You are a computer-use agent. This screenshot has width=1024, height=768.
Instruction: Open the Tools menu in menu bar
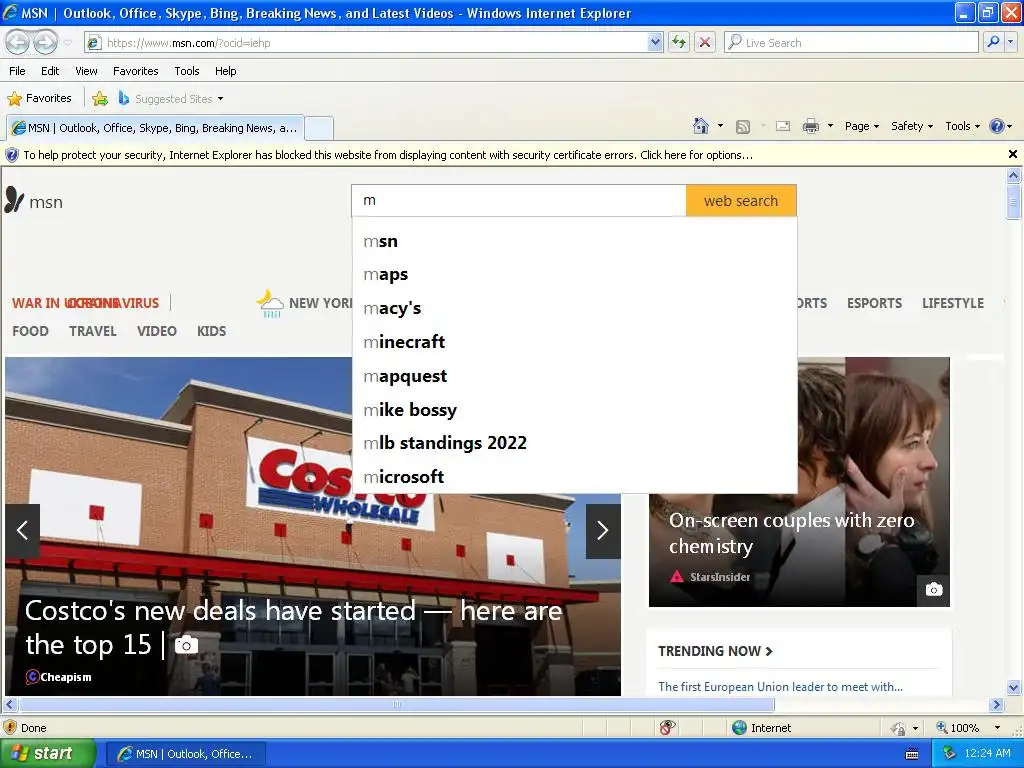(x=187, y=71)
